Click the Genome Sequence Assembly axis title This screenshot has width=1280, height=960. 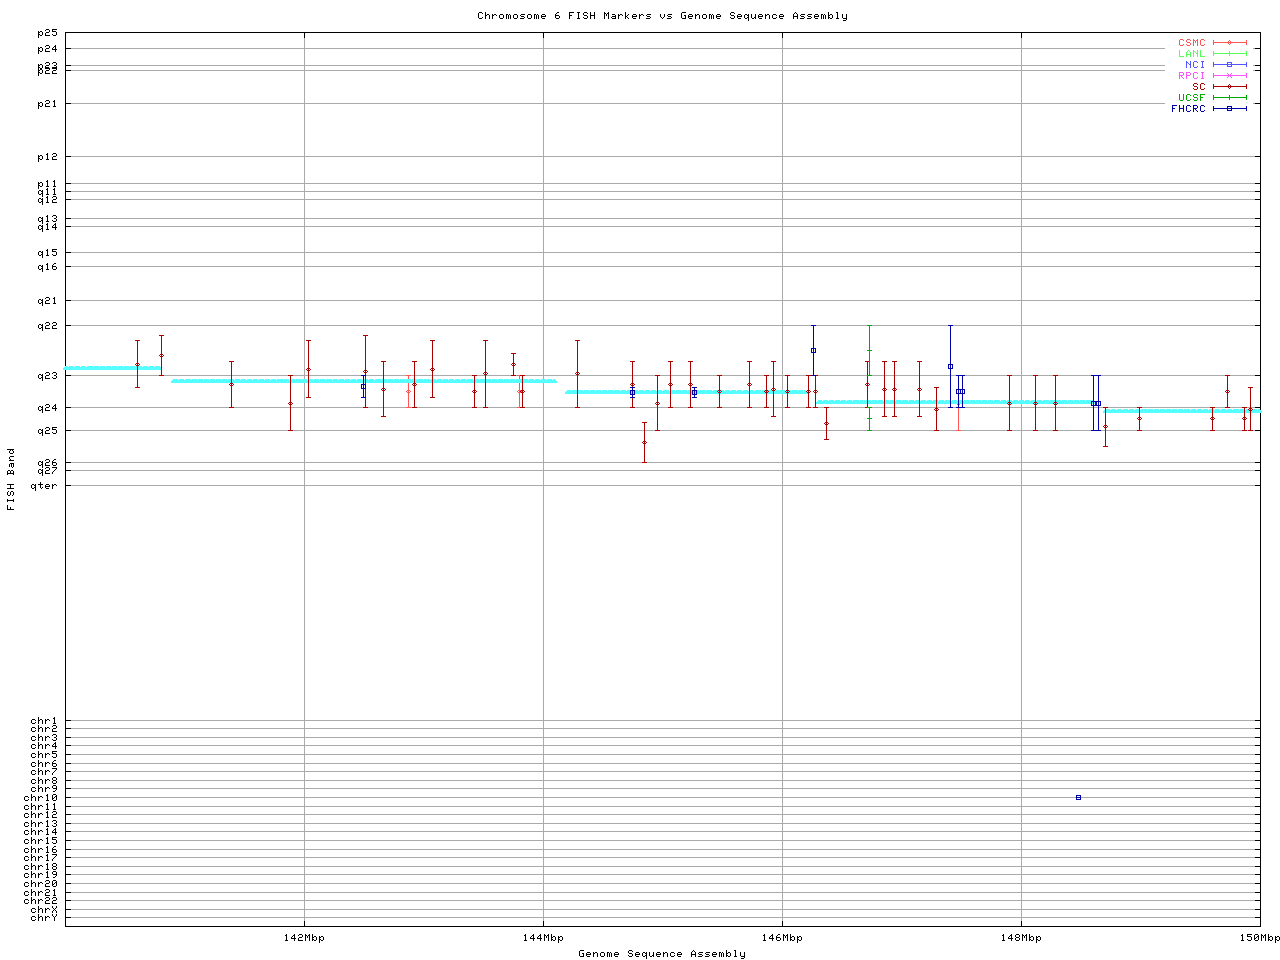(662, 954)
